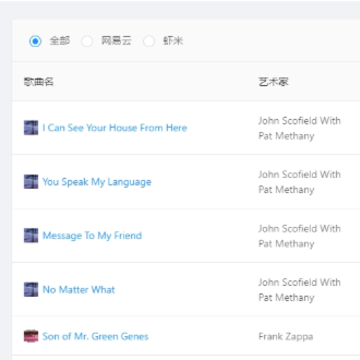
Task: Click the 歌曲名 column header
Action: pos(39,82)
